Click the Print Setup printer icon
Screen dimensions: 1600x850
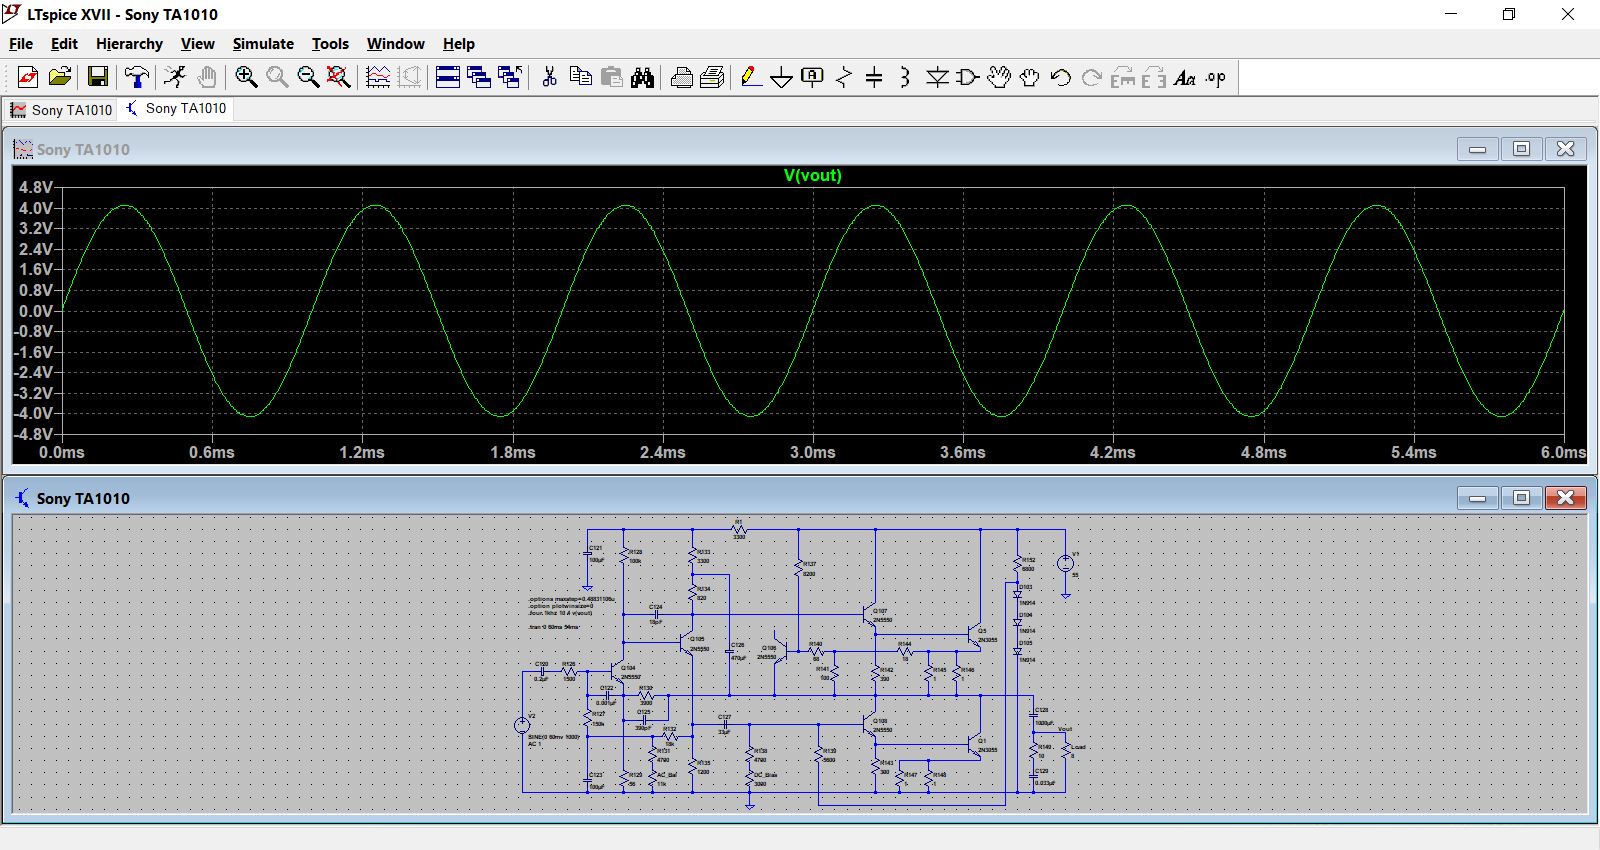pos(682,77)
